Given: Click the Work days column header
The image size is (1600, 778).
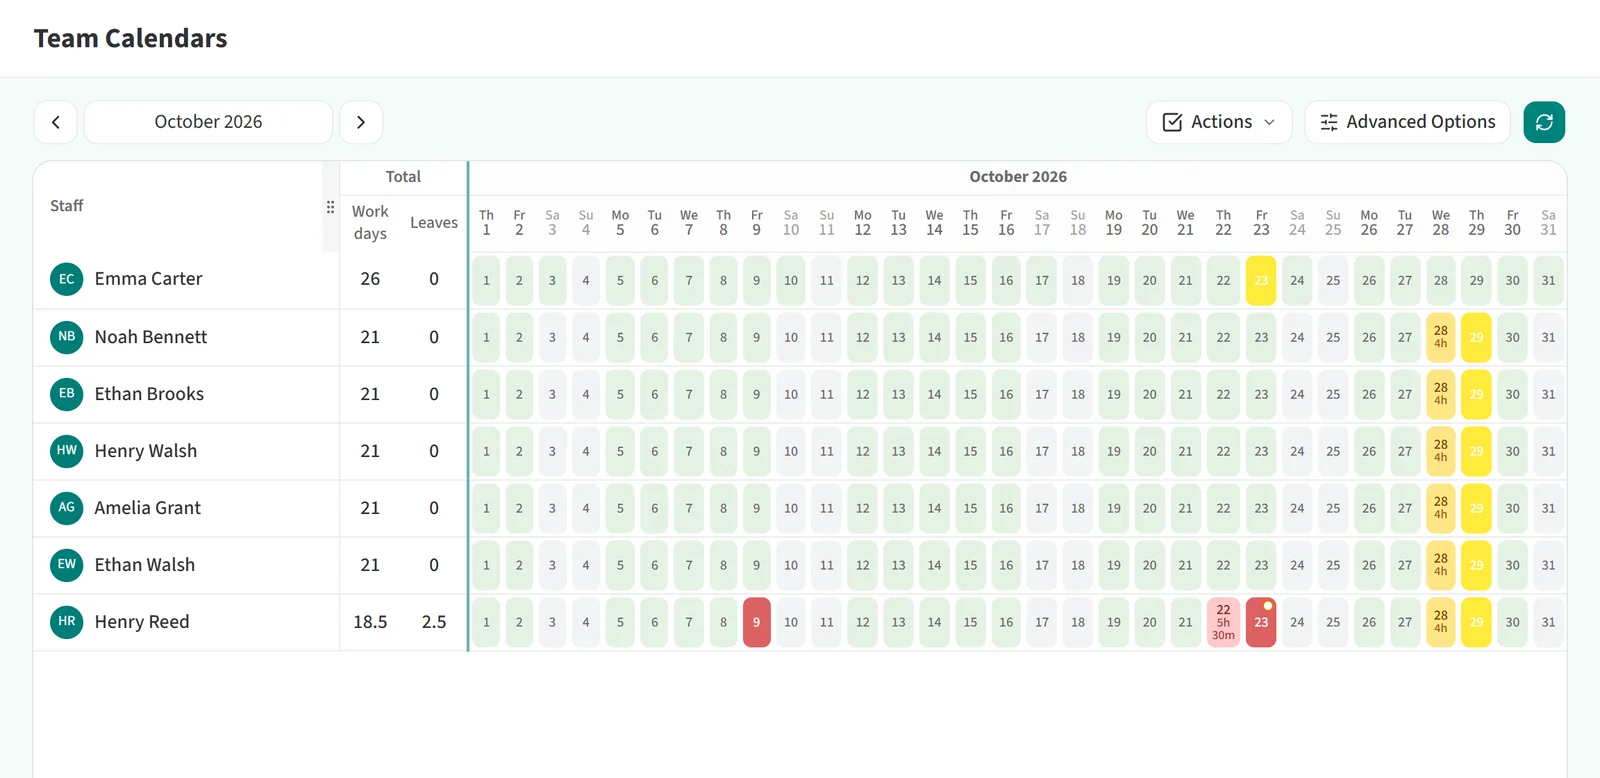Looking at the screenshot, I should [370, 222].
